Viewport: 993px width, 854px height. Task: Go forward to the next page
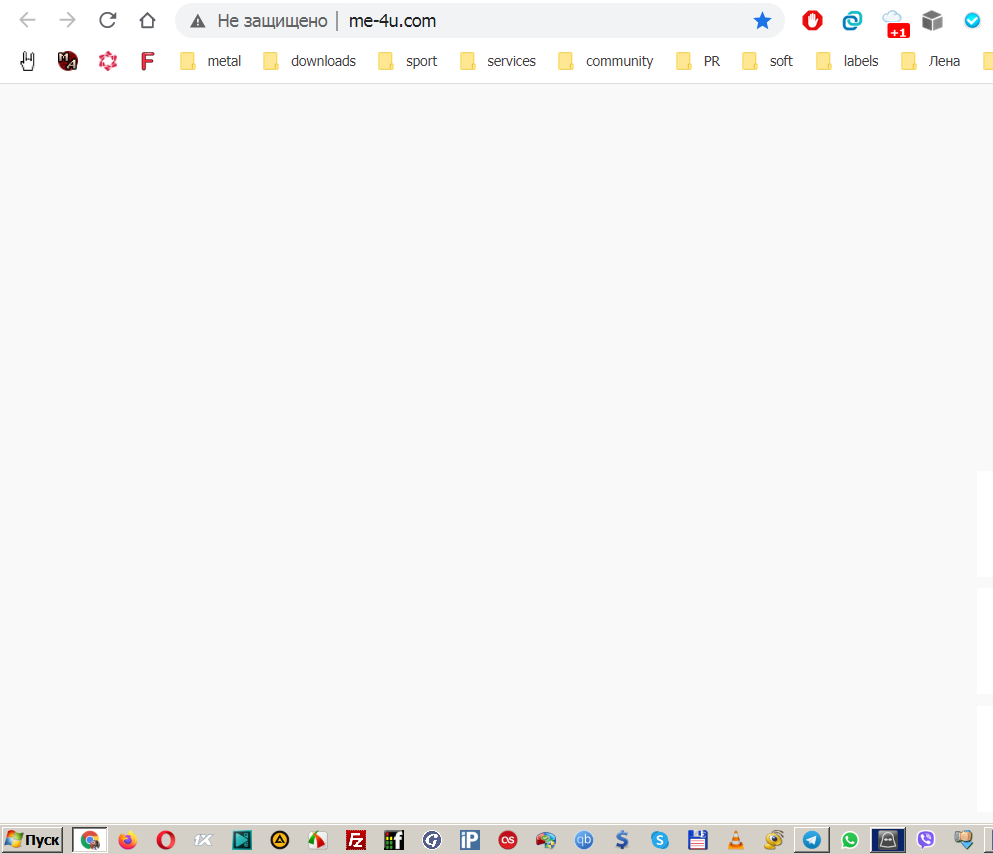point(67,21)
